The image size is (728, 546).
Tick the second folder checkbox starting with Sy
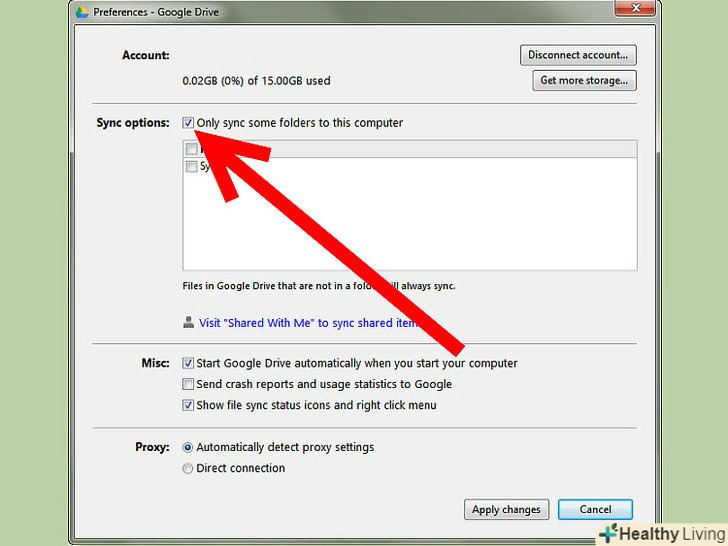(191, 166)
